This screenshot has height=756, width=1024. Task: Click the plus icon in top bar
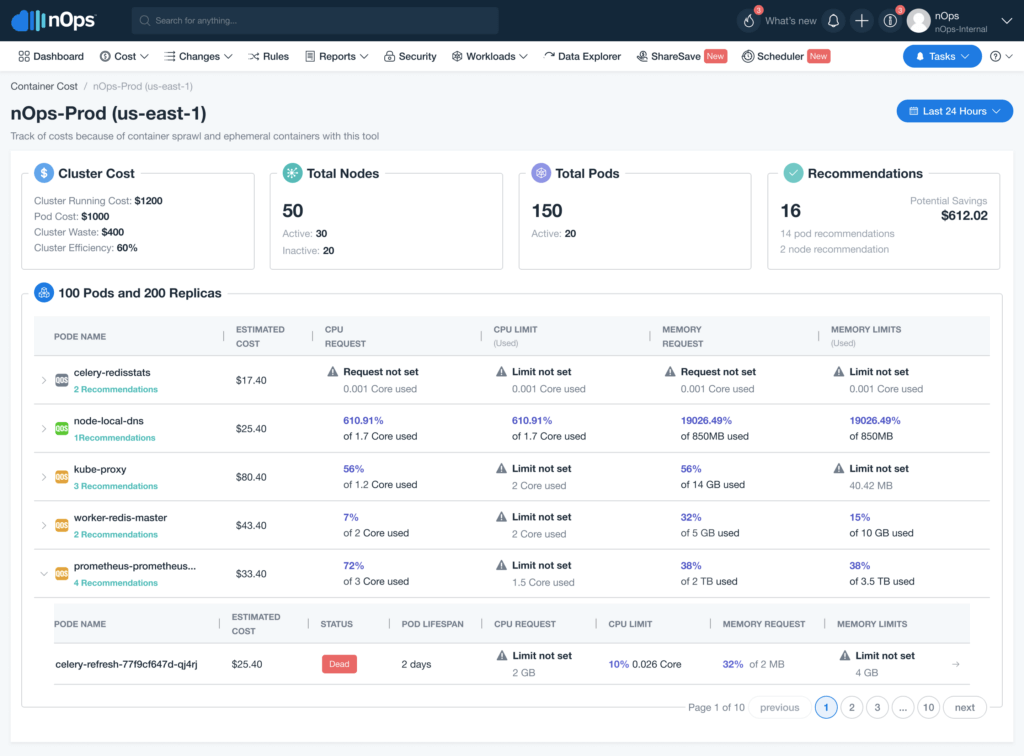(x=862, y=21)
